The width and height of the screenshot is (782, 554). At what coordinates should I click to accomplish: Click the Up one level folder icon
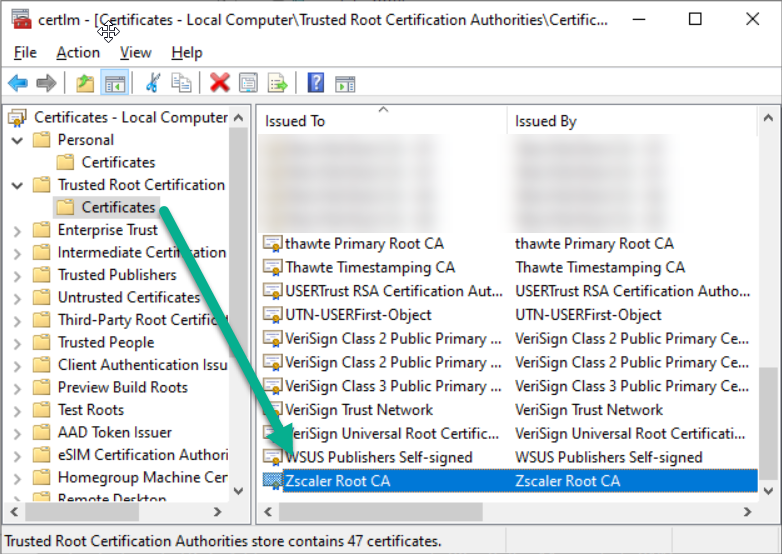click(85, 83)
